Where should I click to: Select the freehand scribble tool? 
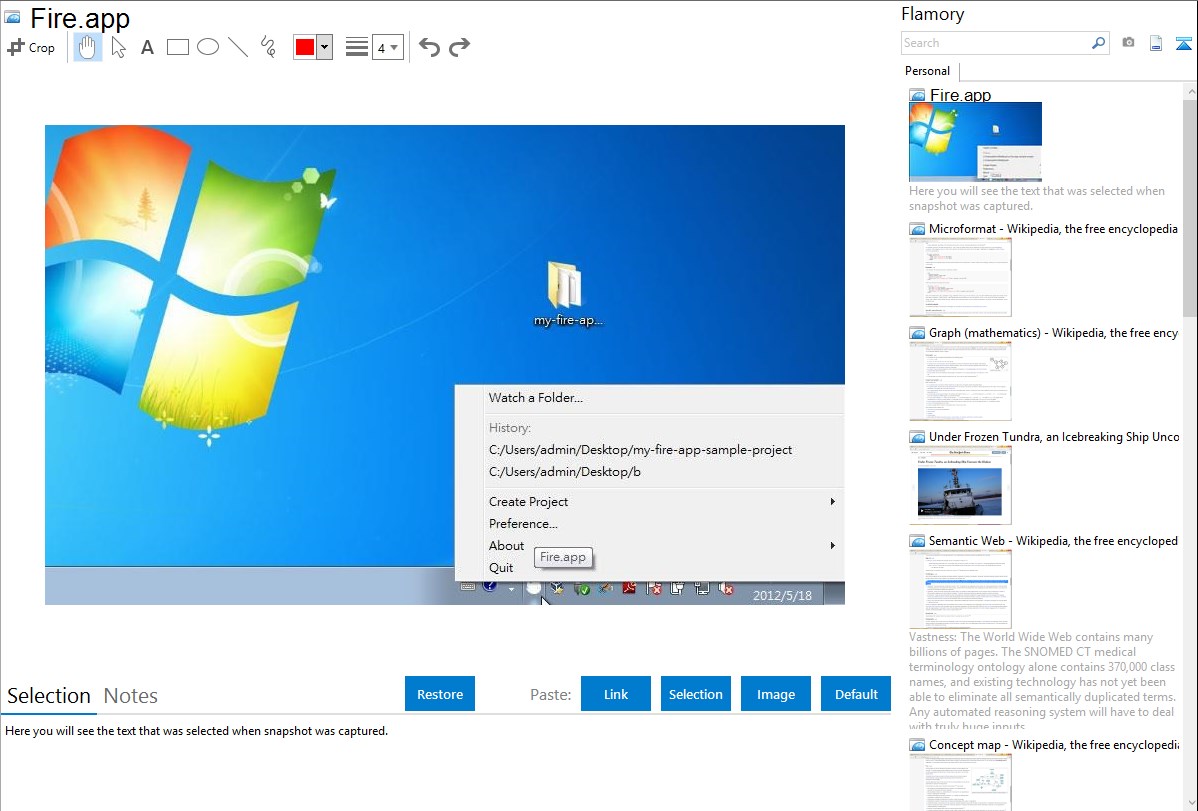[x=268, y=47]
